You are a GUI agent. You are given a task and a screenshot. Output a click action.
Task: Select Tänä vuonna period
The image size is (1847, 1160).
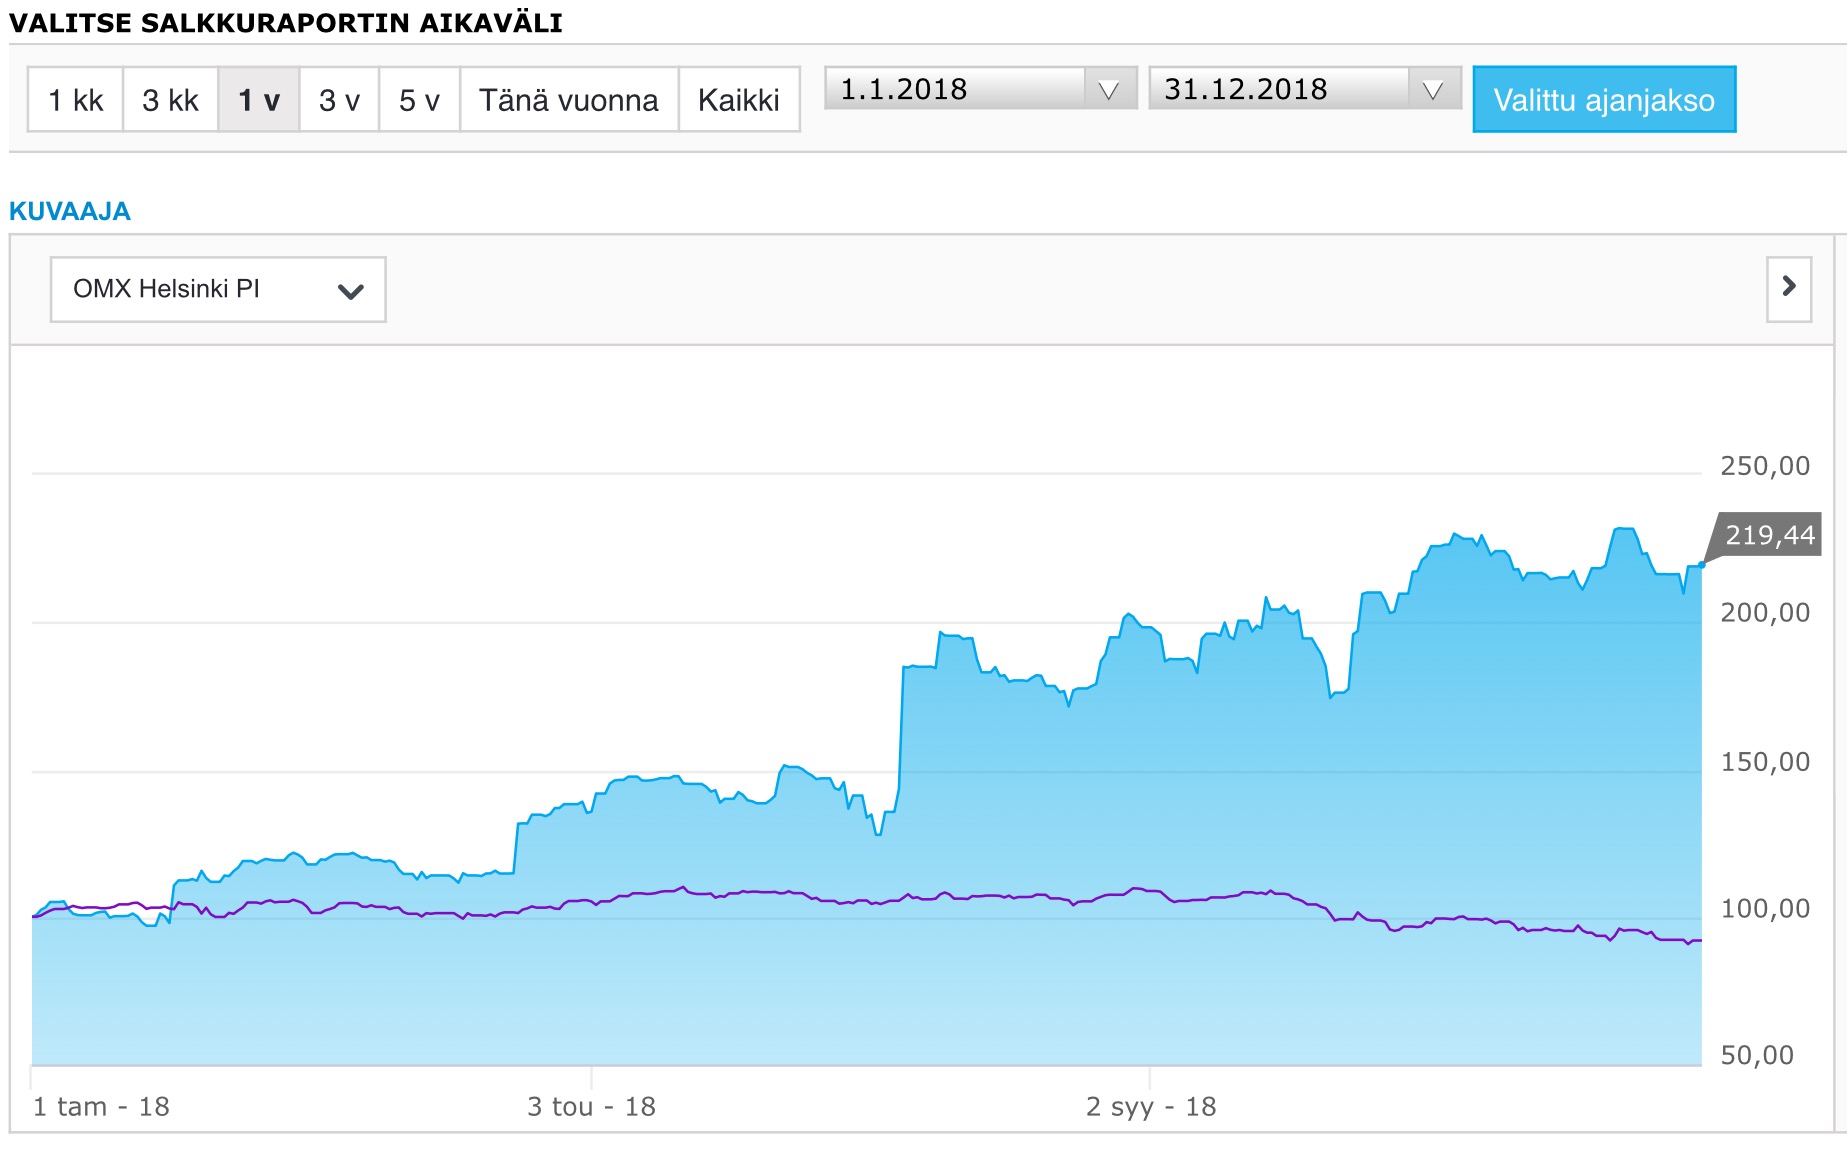(568, 100)
